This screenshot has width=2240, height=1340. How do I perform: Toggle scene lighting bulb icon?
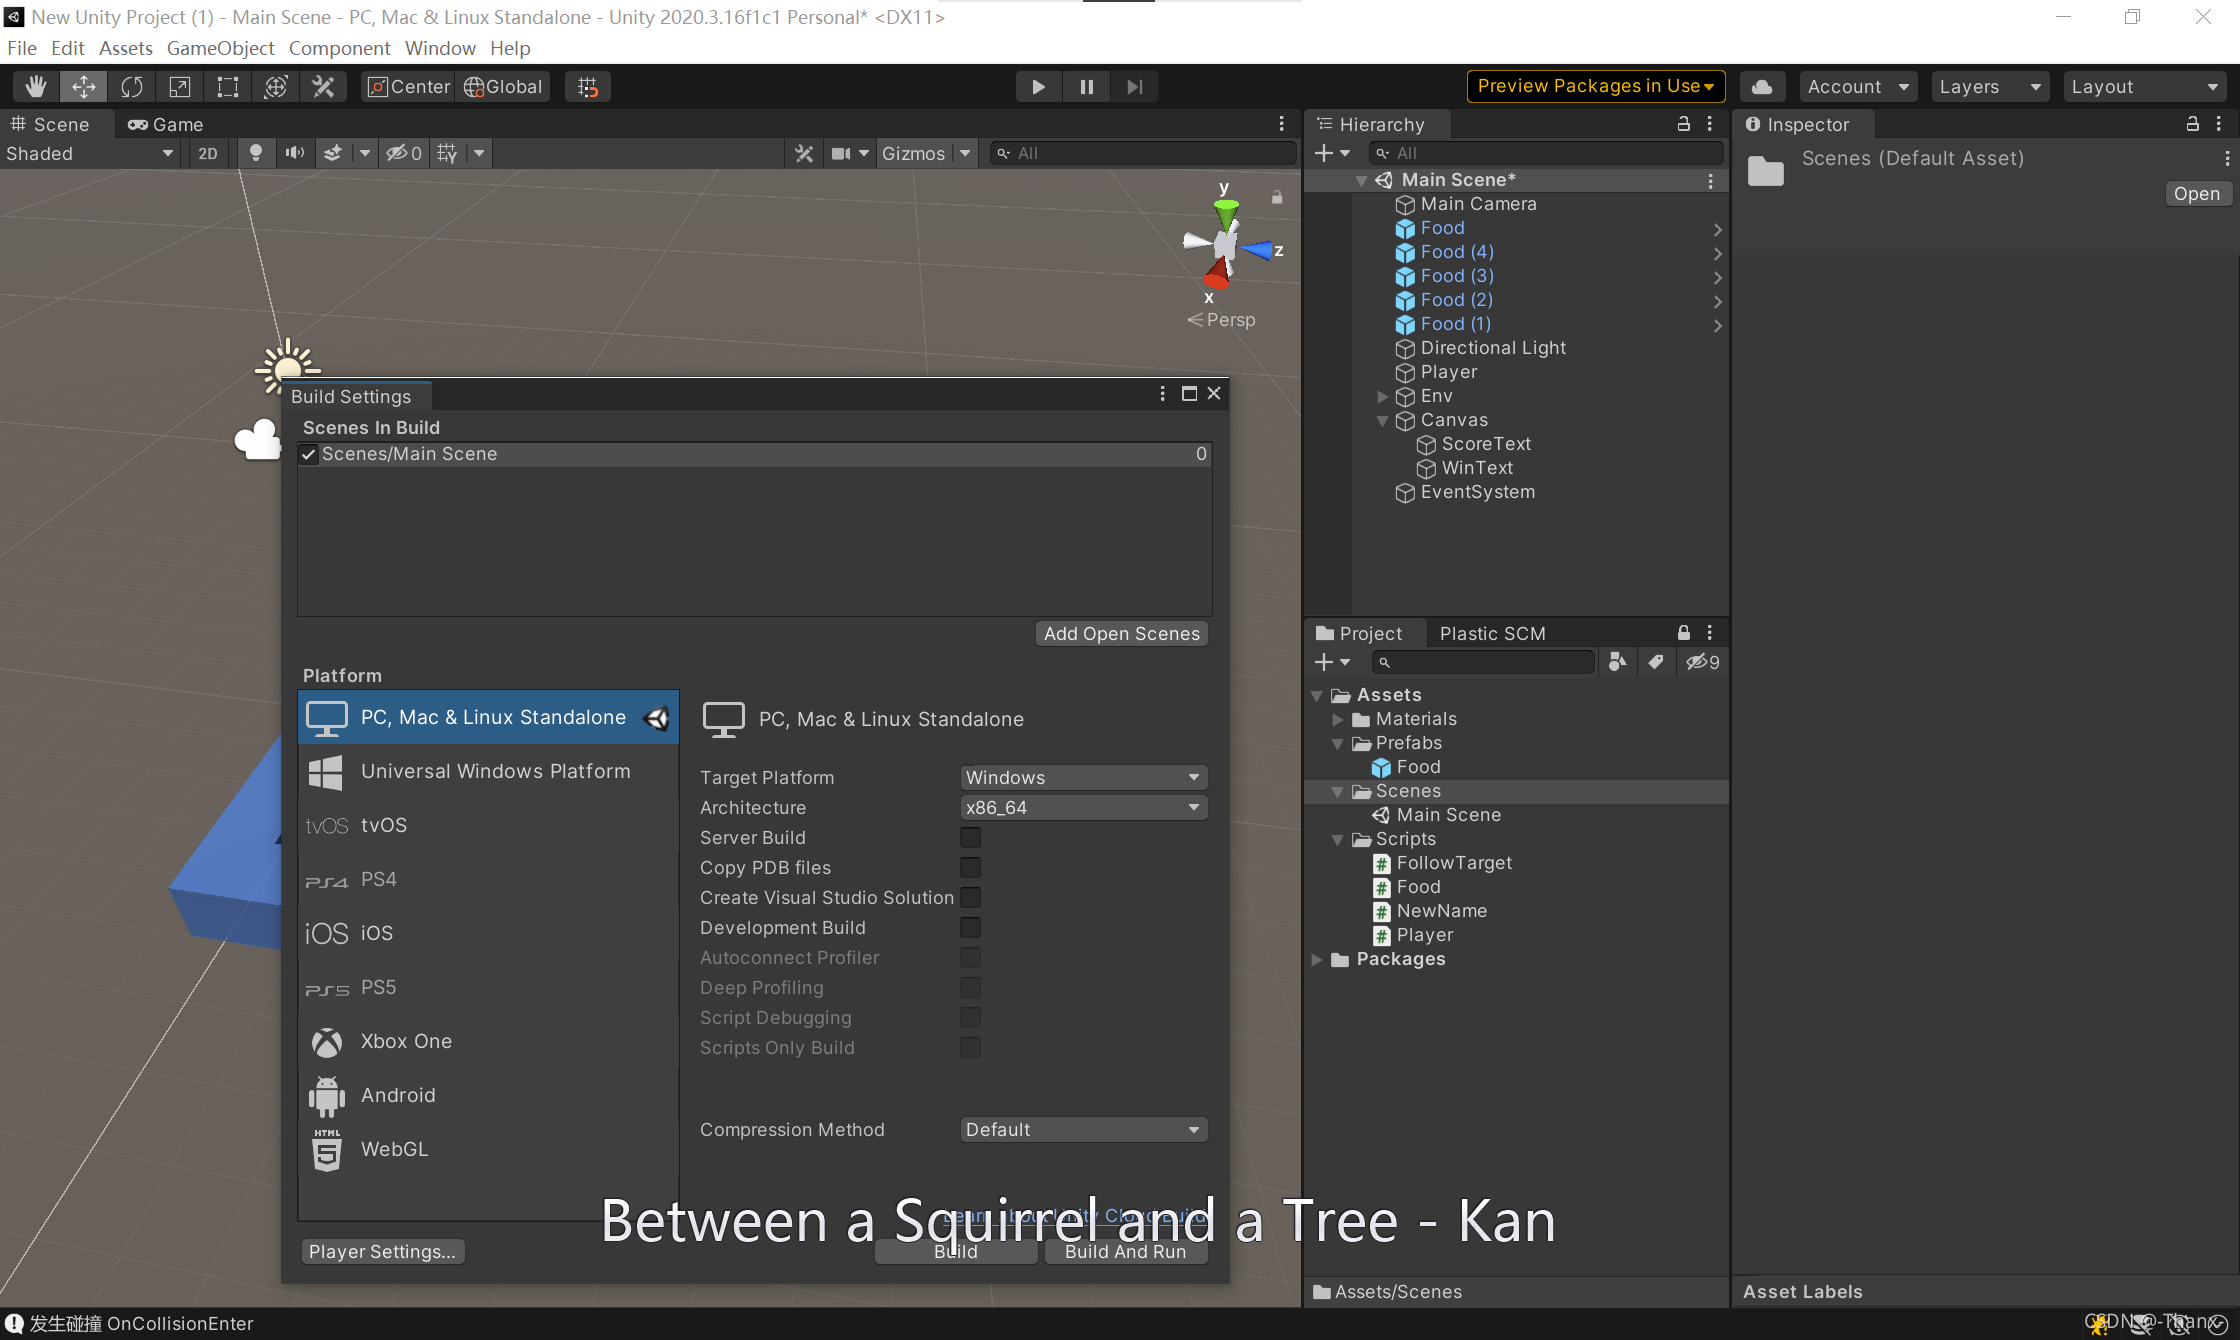click(x=256, y=153)
